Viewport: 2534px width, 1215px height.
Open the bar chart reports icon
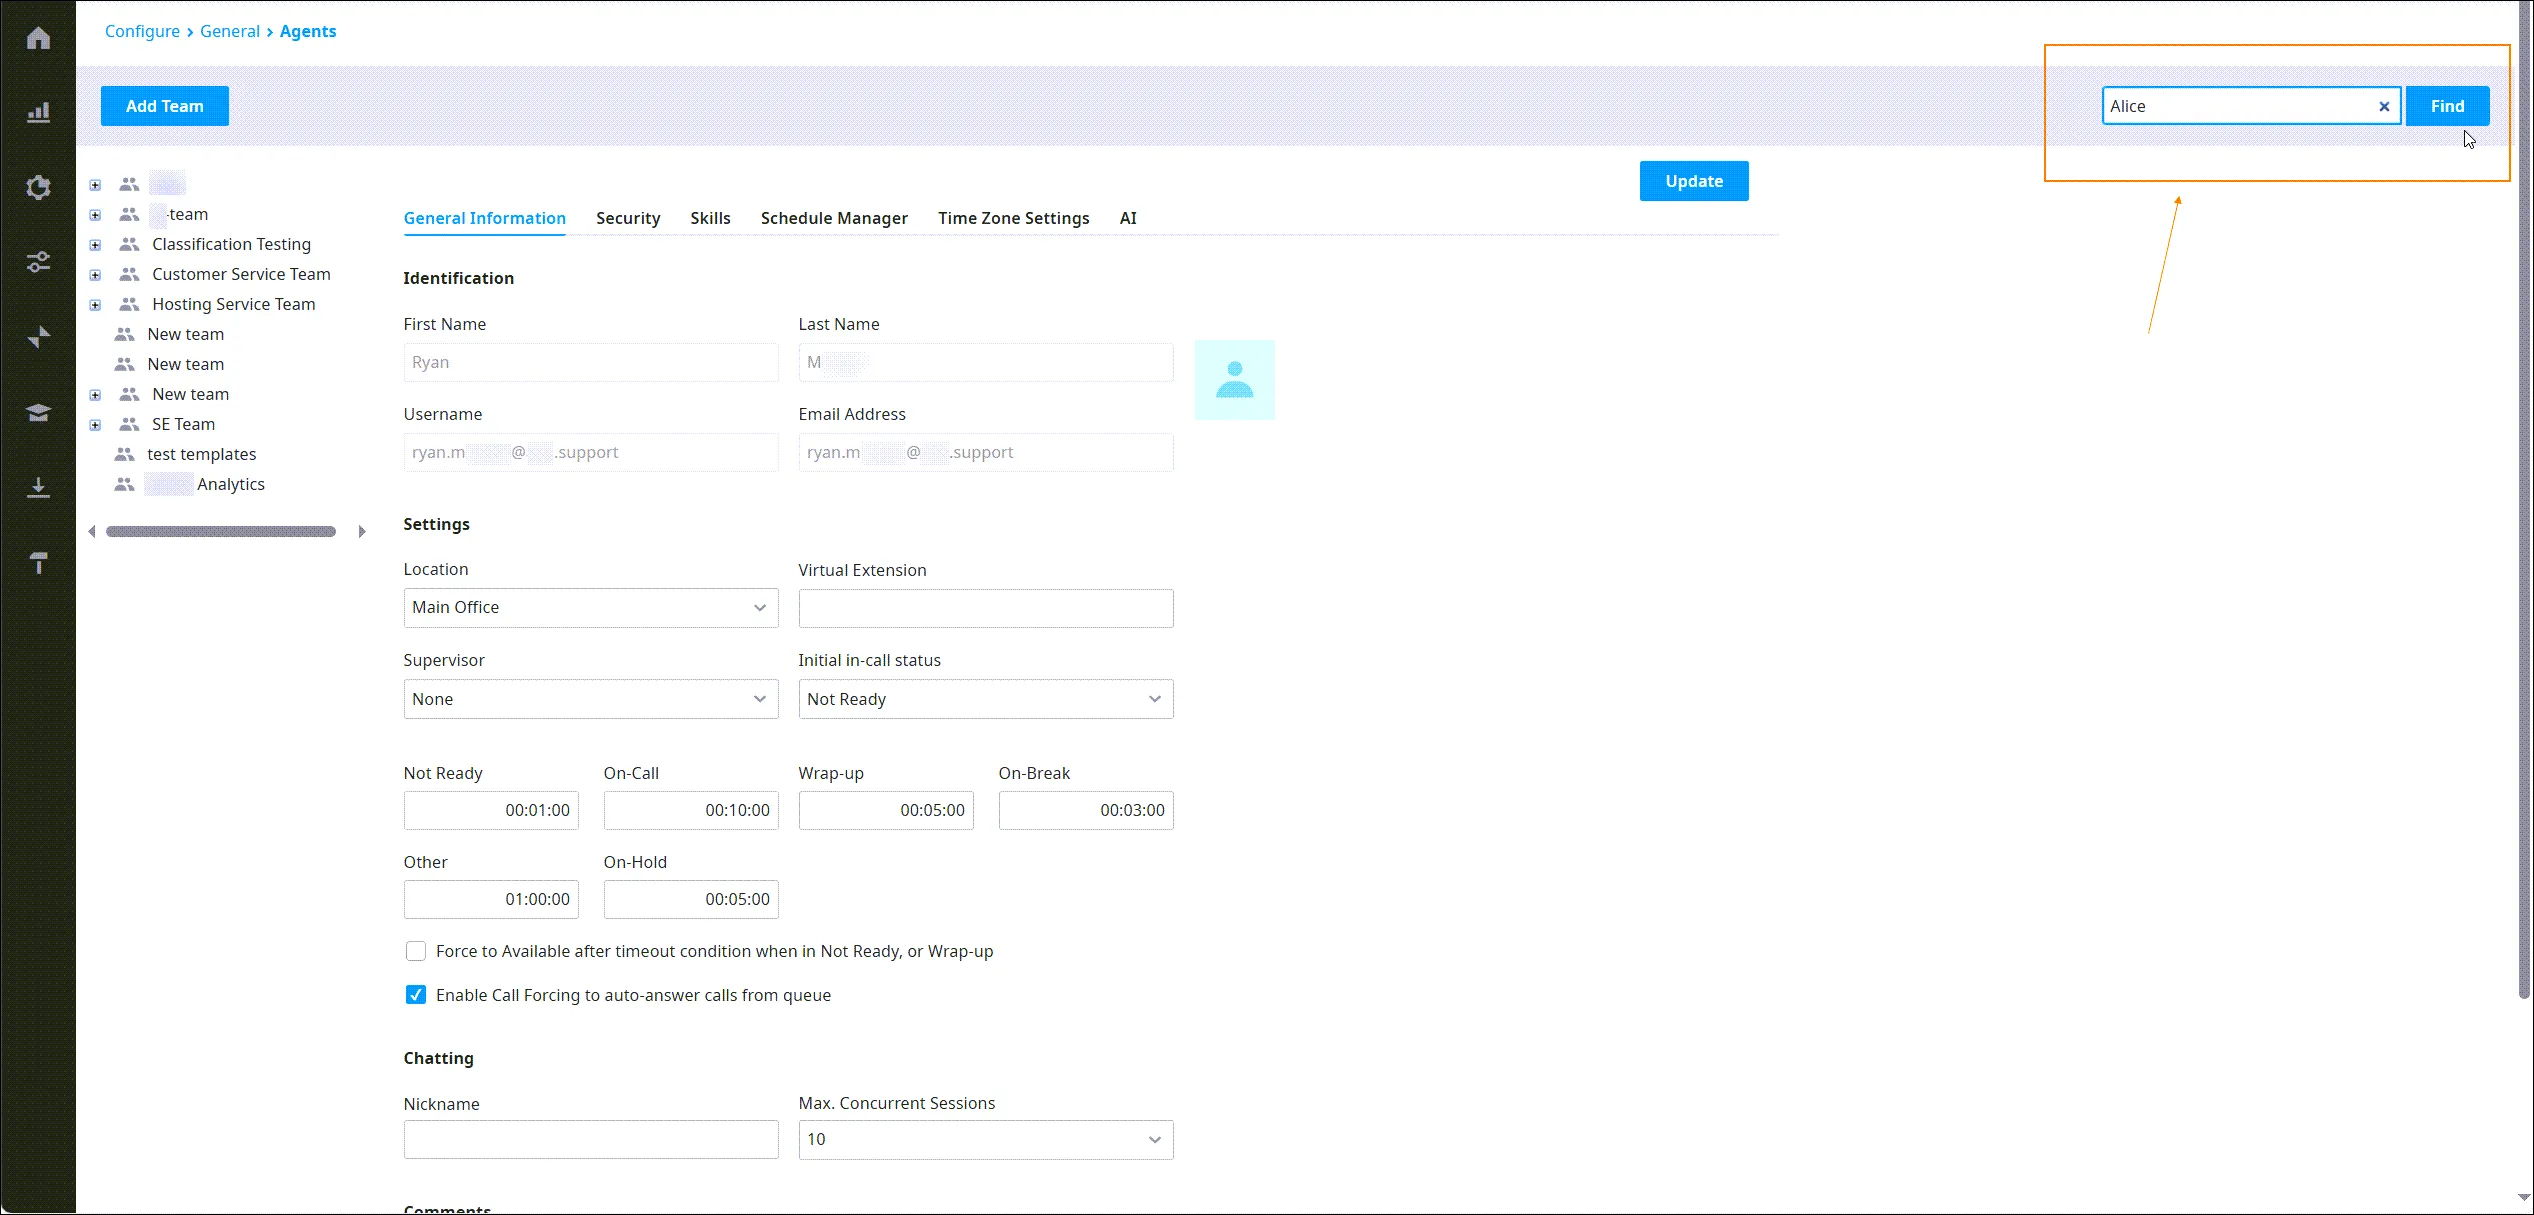[x=38, y=112]
